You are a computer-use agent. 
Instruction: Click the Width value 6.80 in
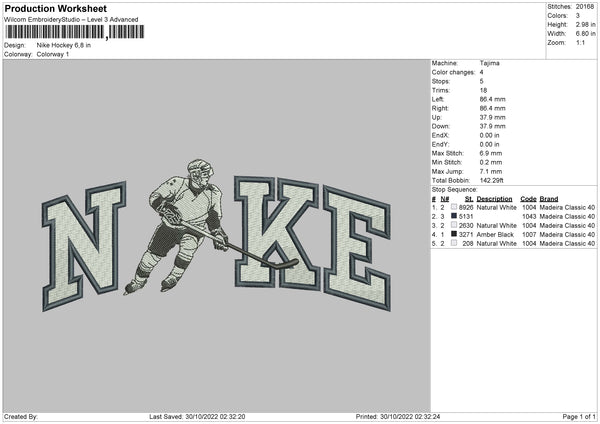pyautogui.click(x=585, y=34)
